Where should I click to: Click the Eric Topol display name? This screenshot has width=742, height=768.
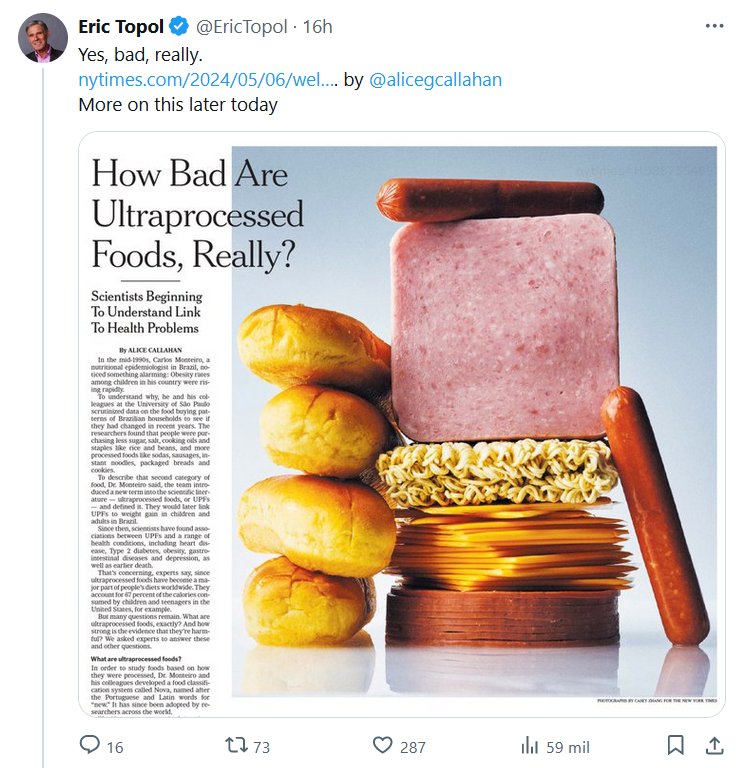coord(120,27)
